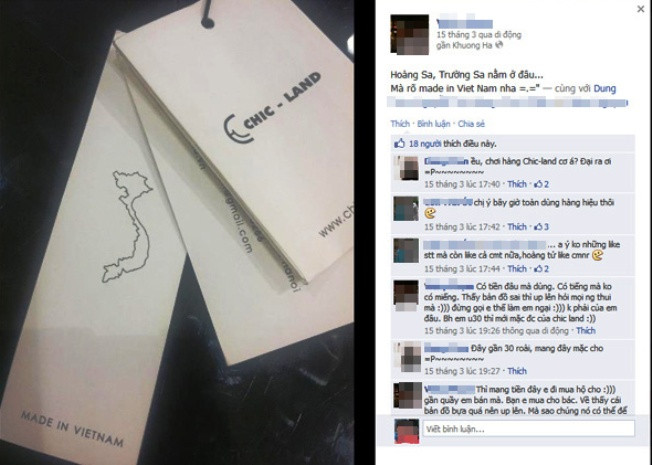
Task: Click the thumbs-up icon beside 18 người
Action: 399,143
